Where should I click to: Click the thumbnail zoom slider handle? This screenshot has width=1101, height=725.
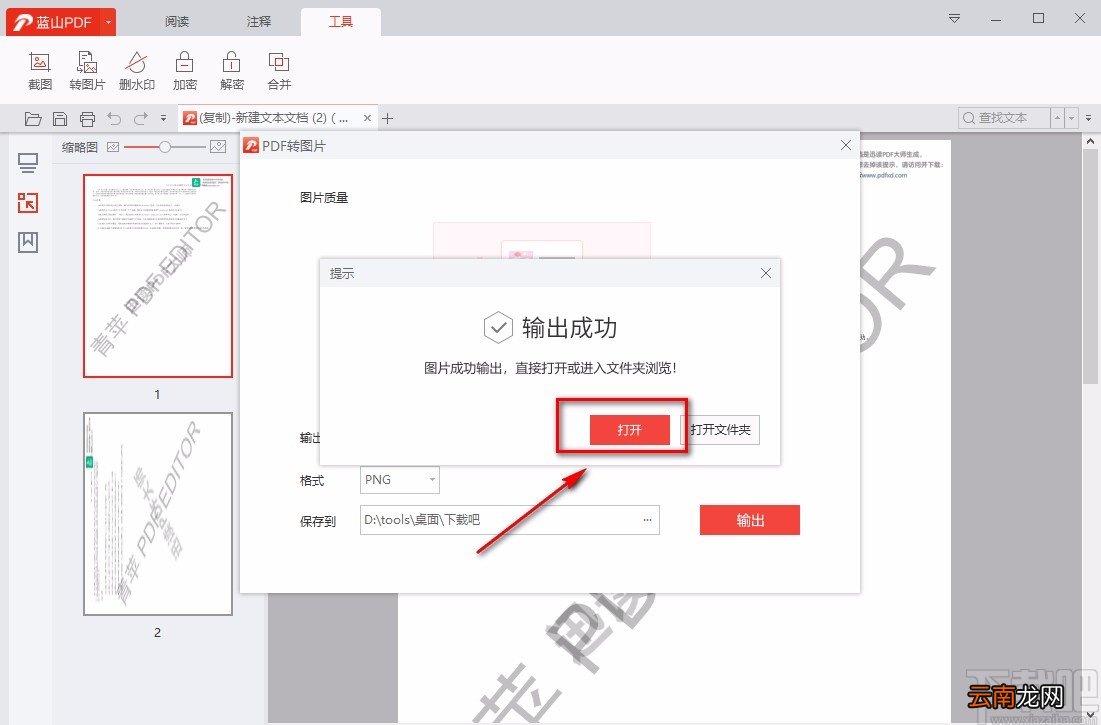point(164,147)
